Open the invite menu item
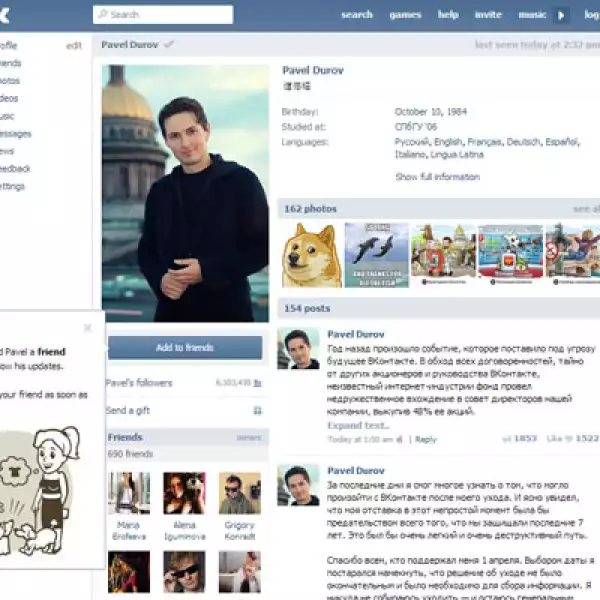The image size is (600, 600). 488,15
